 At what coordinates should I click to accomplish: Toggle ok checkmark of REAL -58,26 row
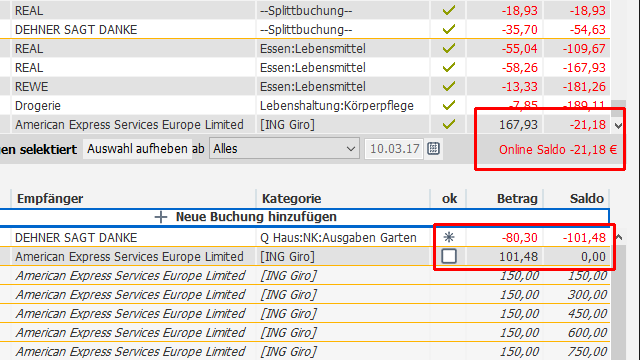(449, 67)
